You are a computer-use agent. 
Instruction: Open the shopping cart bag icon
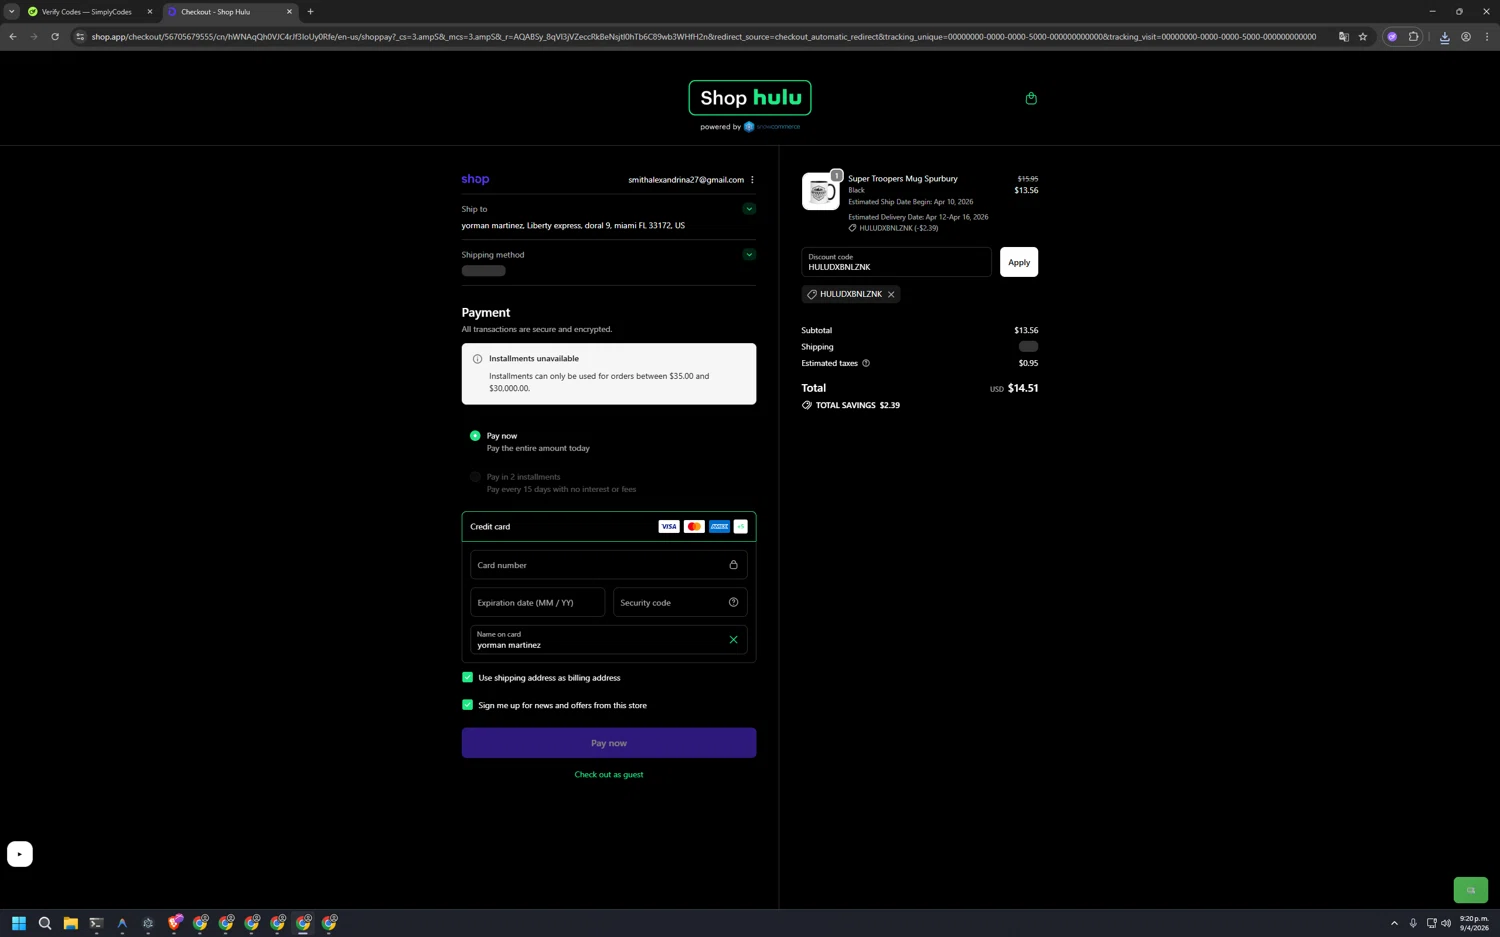[x=1031, y=98]
